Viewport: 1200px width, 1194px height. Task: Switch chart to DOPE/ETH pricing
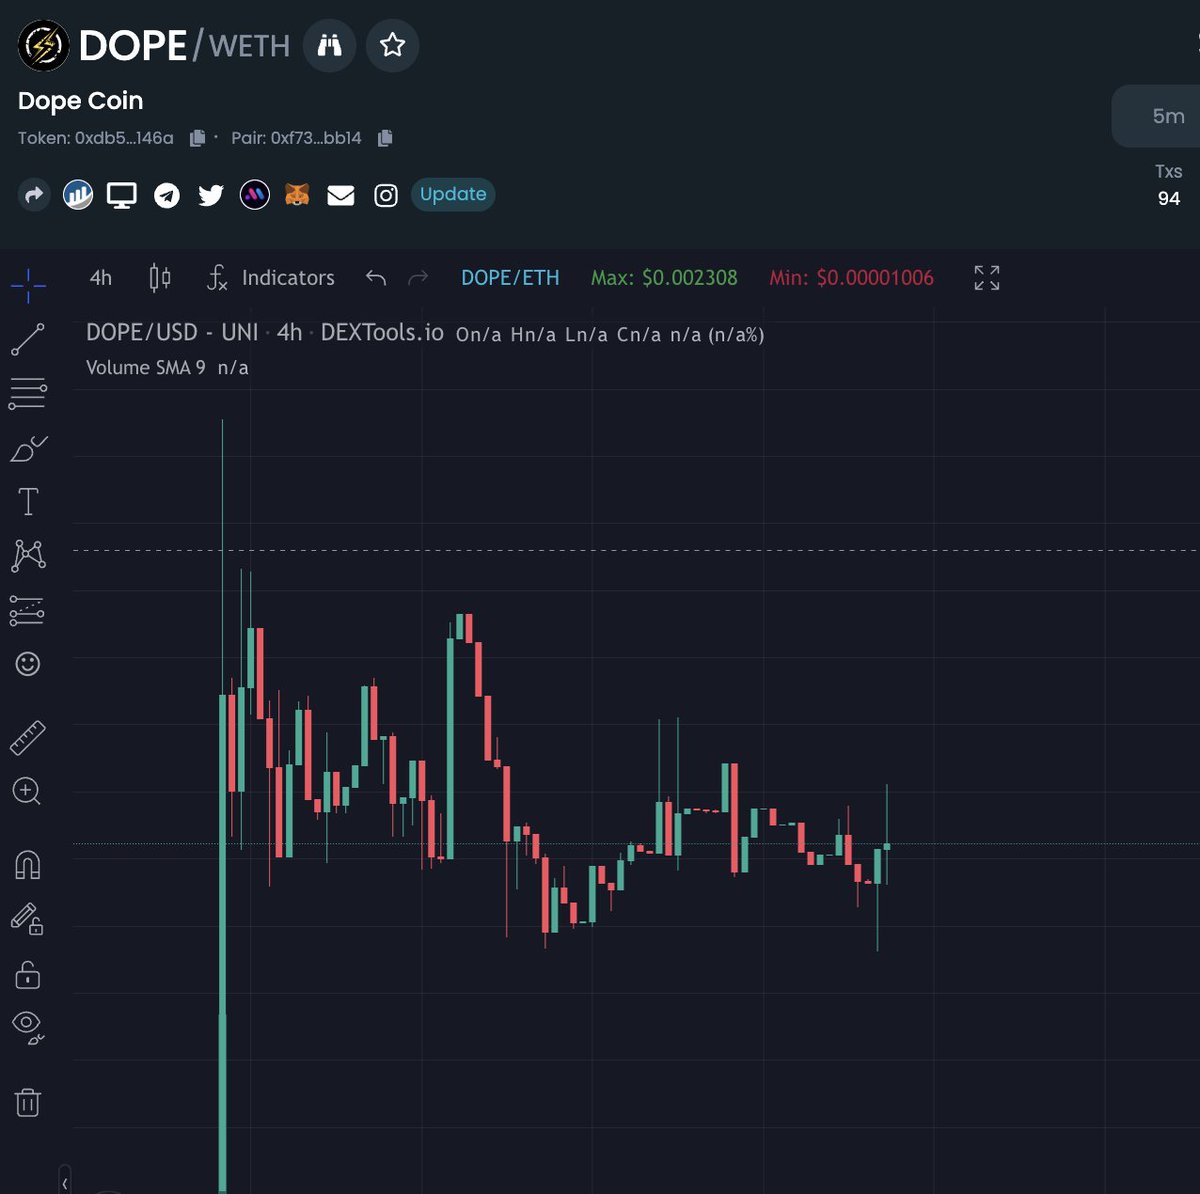(510, 278)
